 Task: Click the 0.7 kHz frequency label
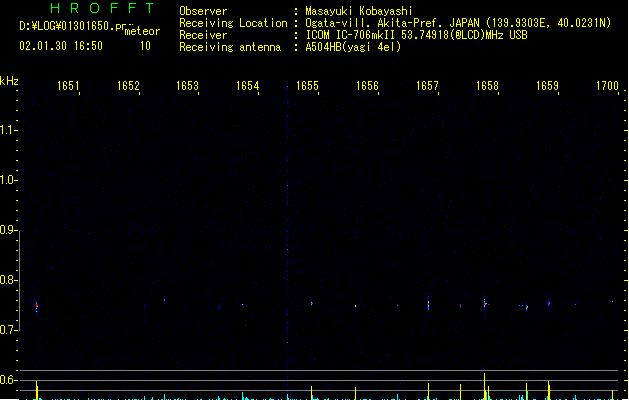8,330
